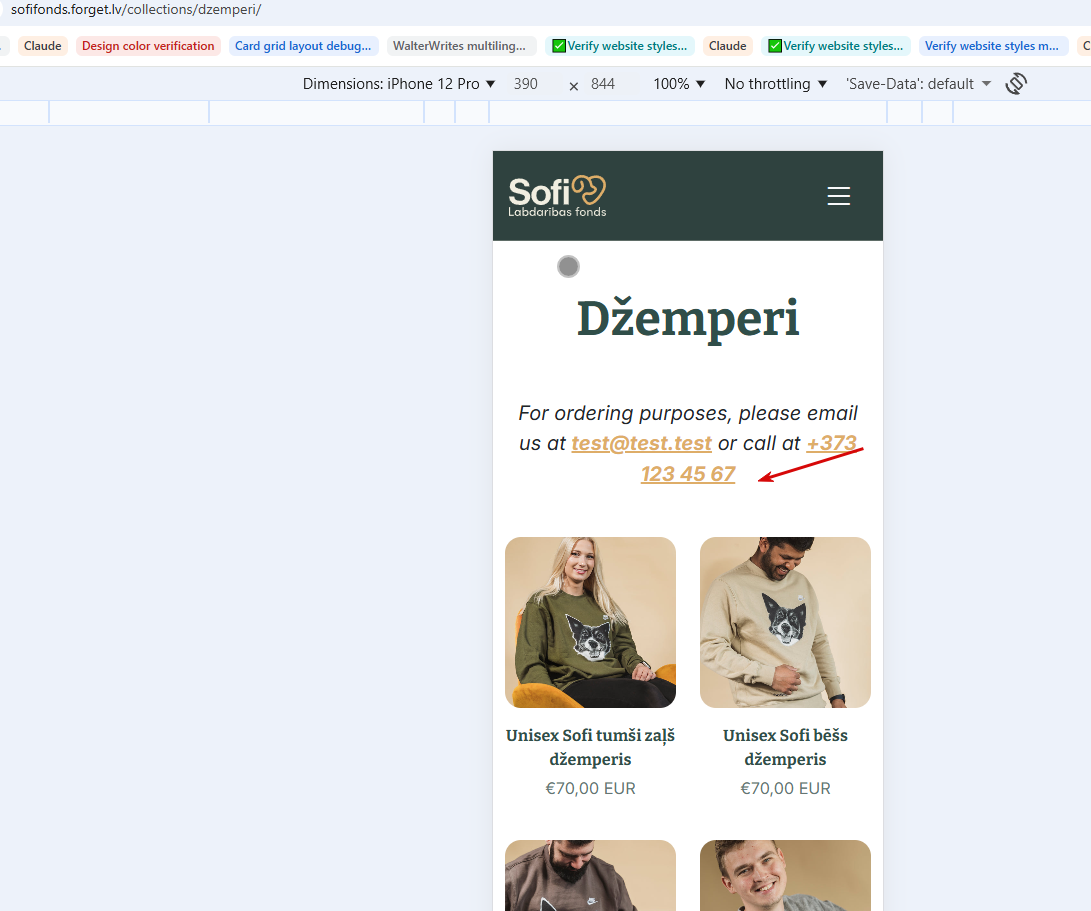Viewport: 1091px width, 911px height.
Task: Open the No throttling dropdown
Action: pyautogui.click(x=775, y=84)
